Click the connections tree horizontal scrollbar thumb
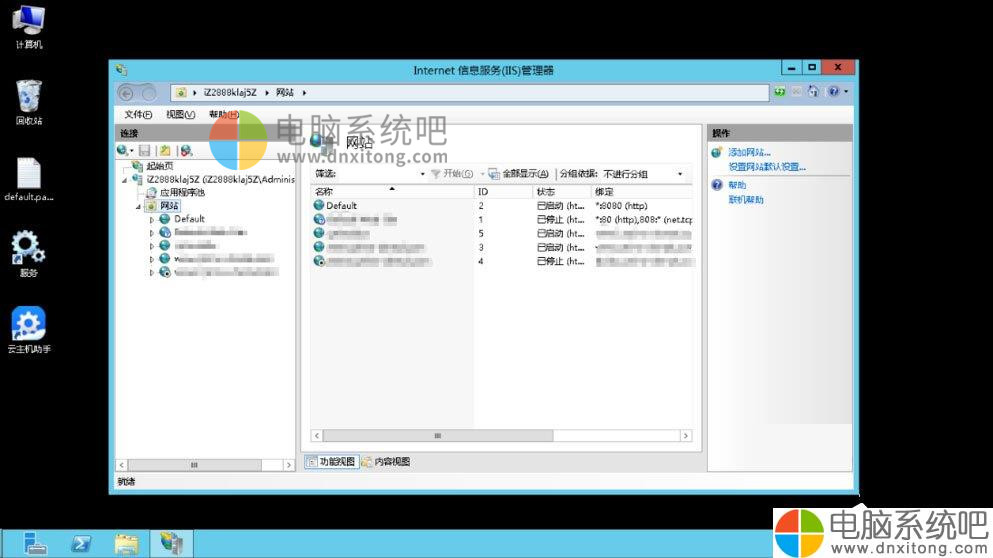 194,465
